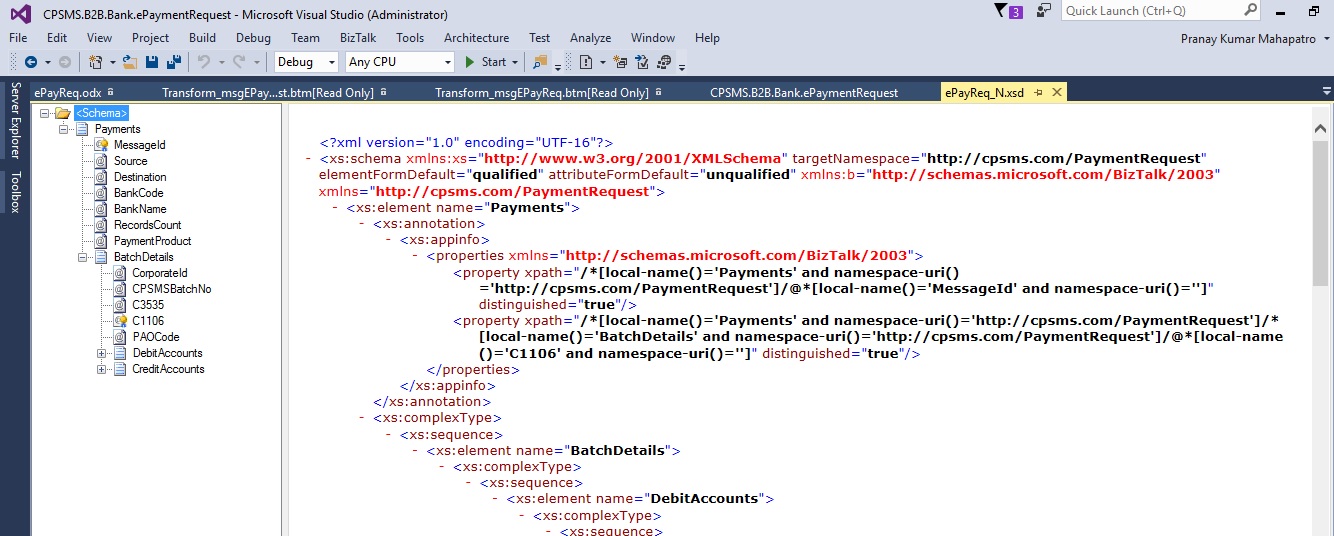This screenshot has width=1334, height=536.
Task: Open the Toolbox side panel
Action: pyautogui.click(x=15, y=191)
